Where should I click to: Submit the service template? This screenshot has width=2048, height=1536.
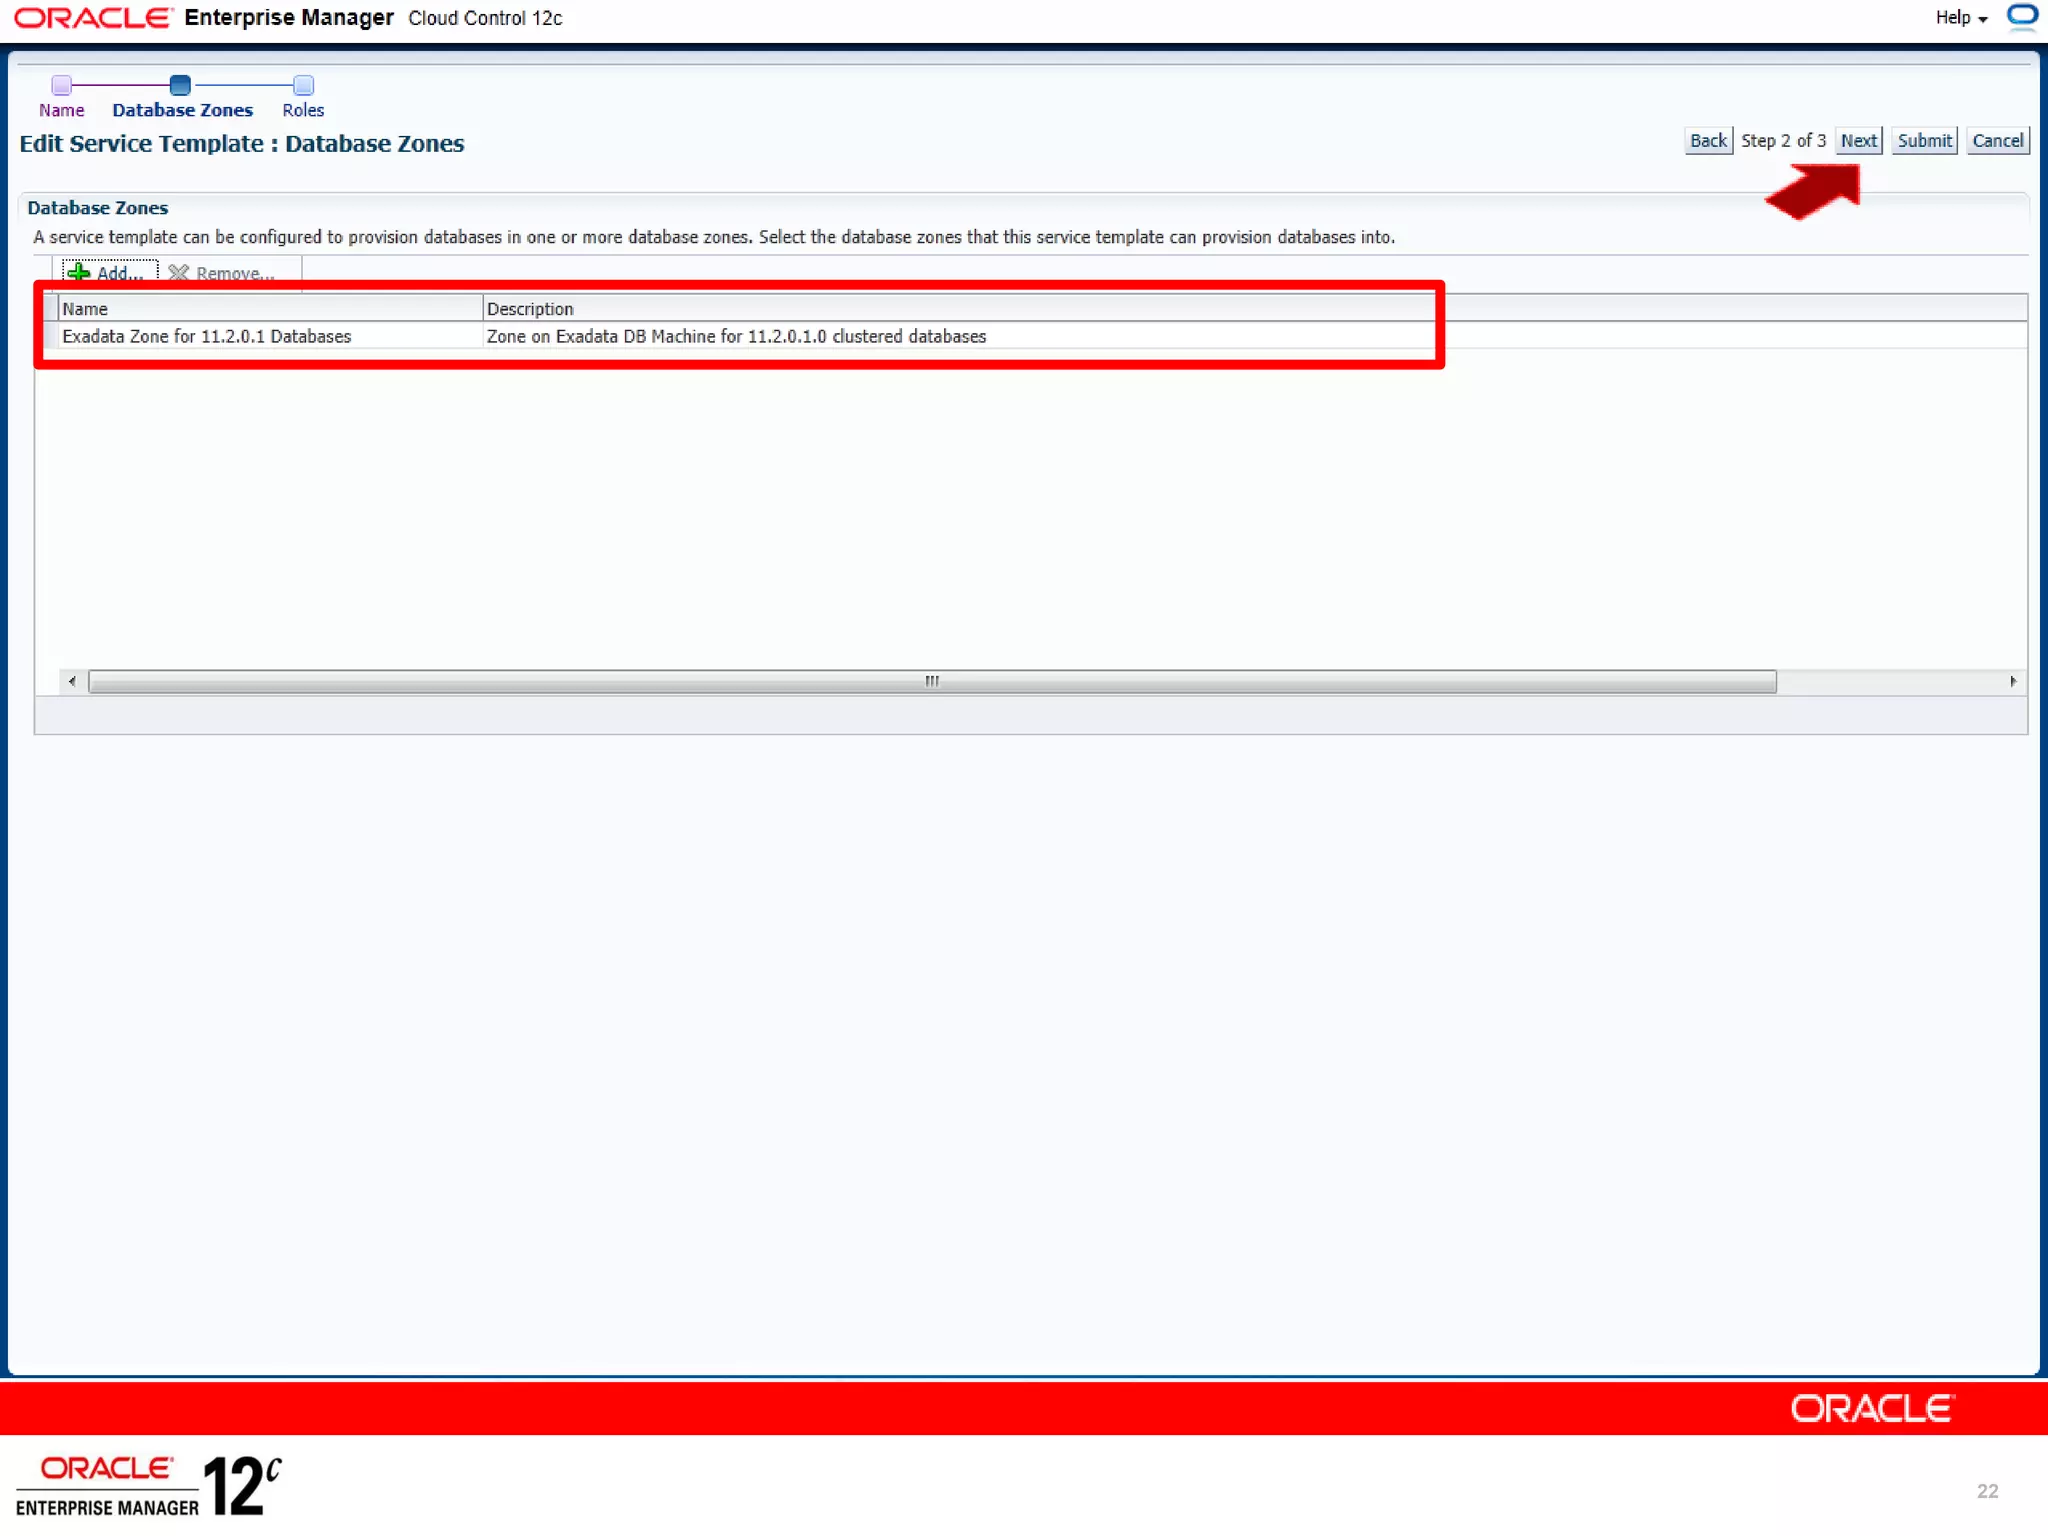coord(1924,141)
